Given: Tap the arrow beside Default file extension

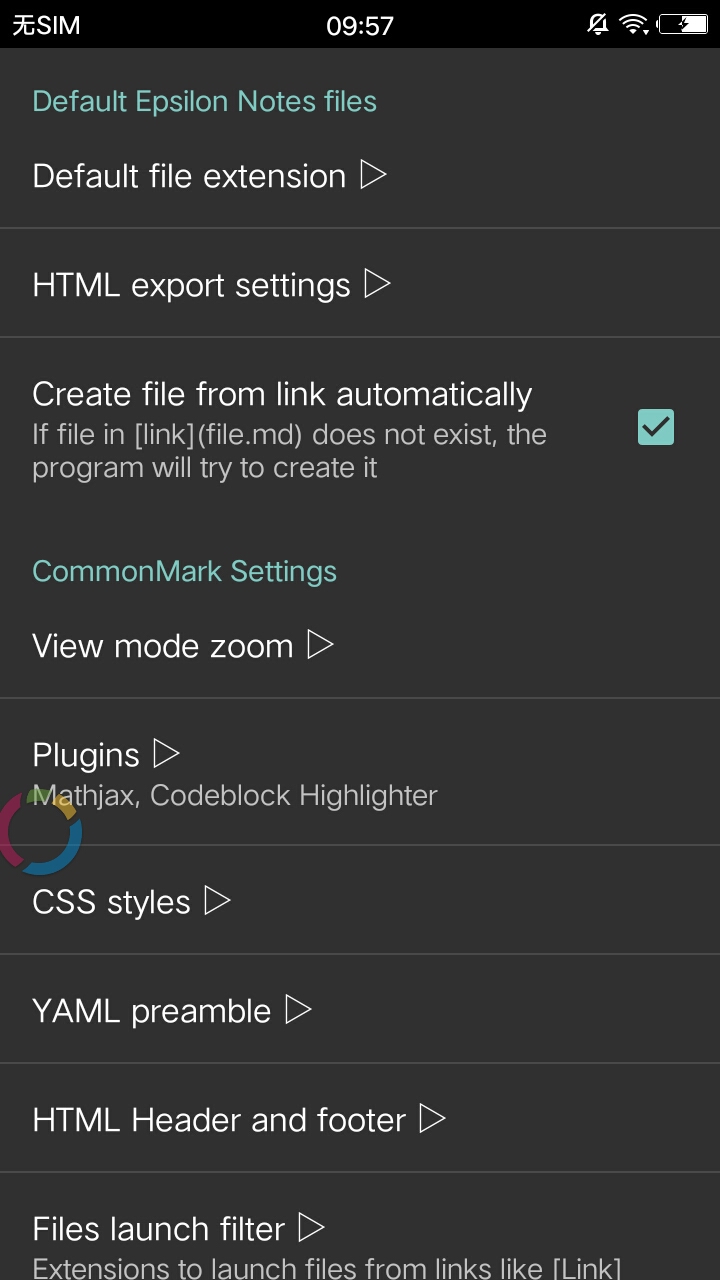Looking at the screenshot, I should pos(373,175).
